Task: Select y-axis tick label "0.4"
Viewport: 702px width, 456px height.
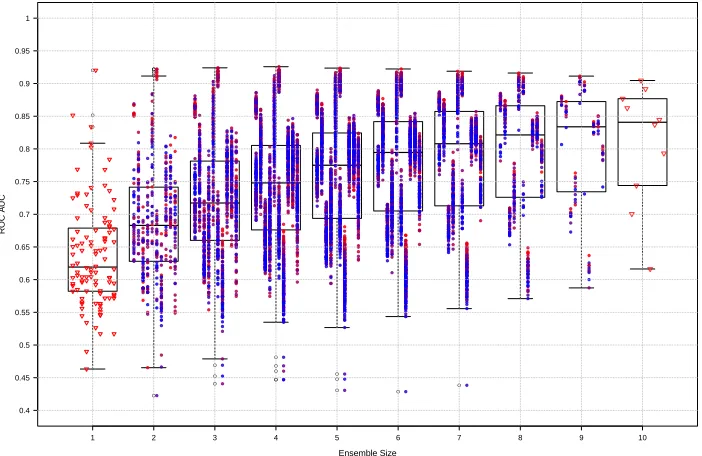Action: pos(24,410)
